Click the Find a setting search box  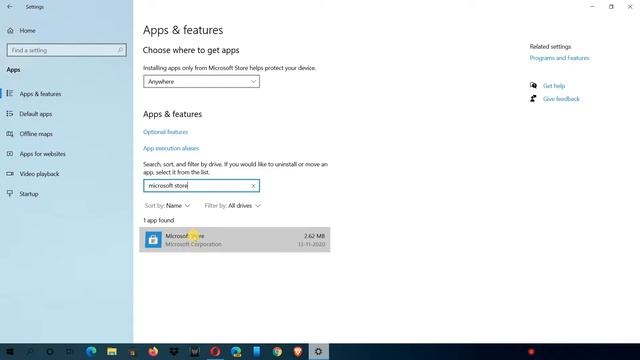[x=67, y=50]
